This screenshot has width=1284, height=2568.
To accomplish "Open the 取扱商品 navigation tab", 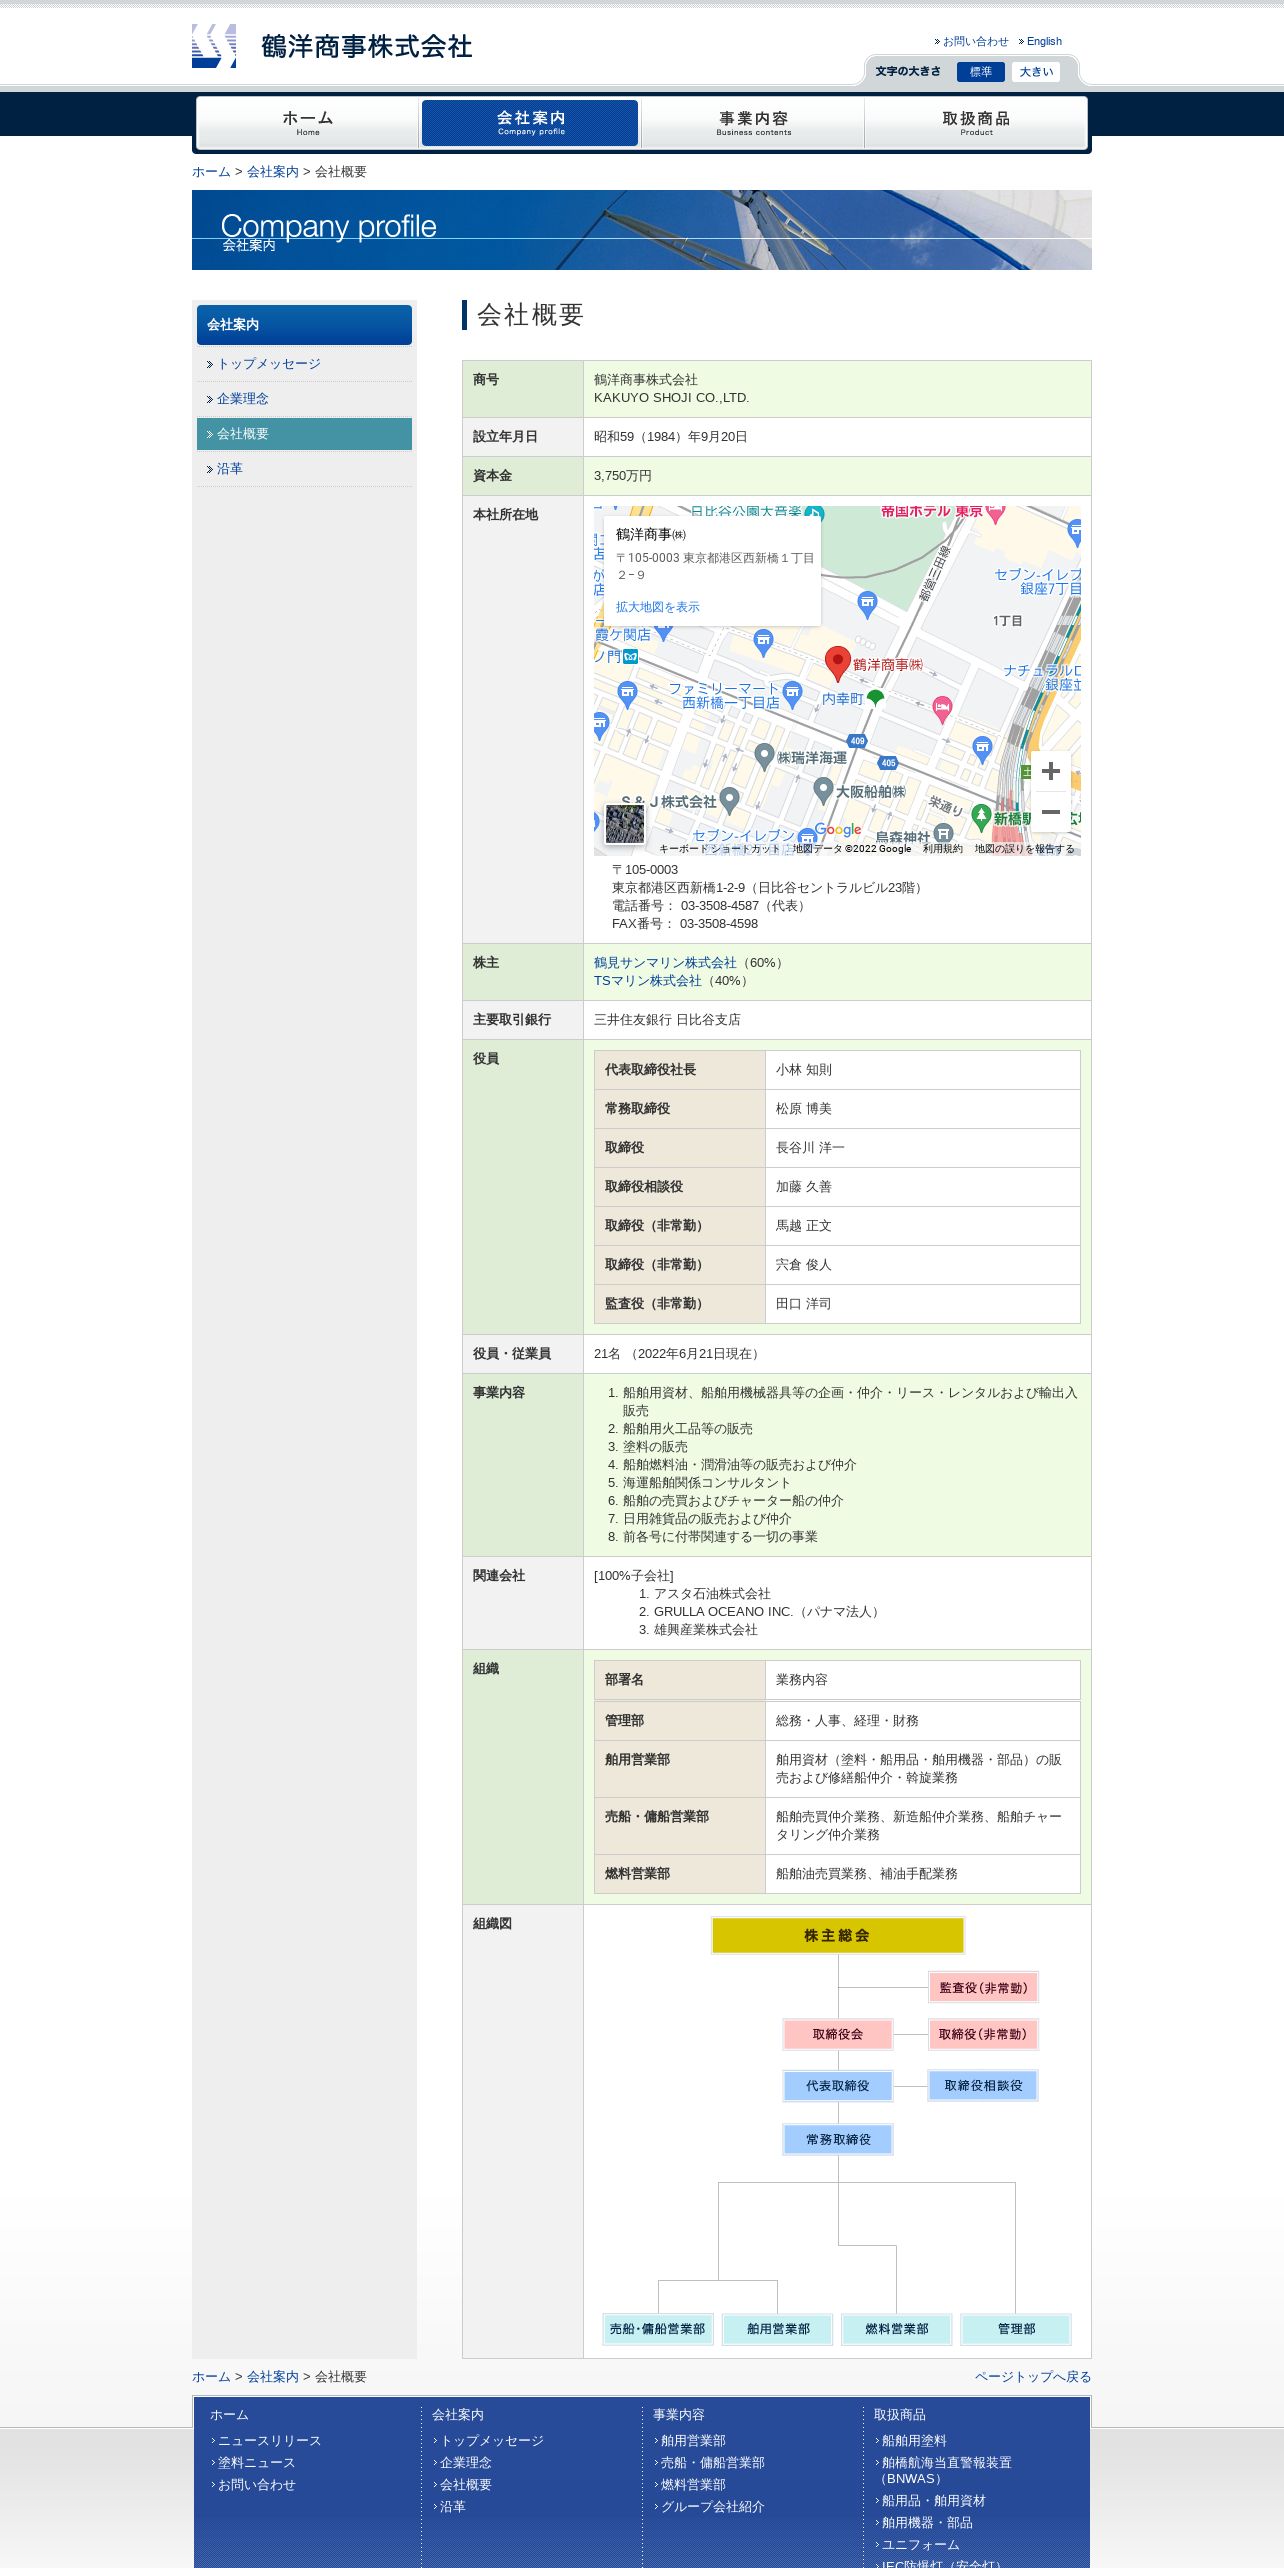I will (x=976, y=123).
